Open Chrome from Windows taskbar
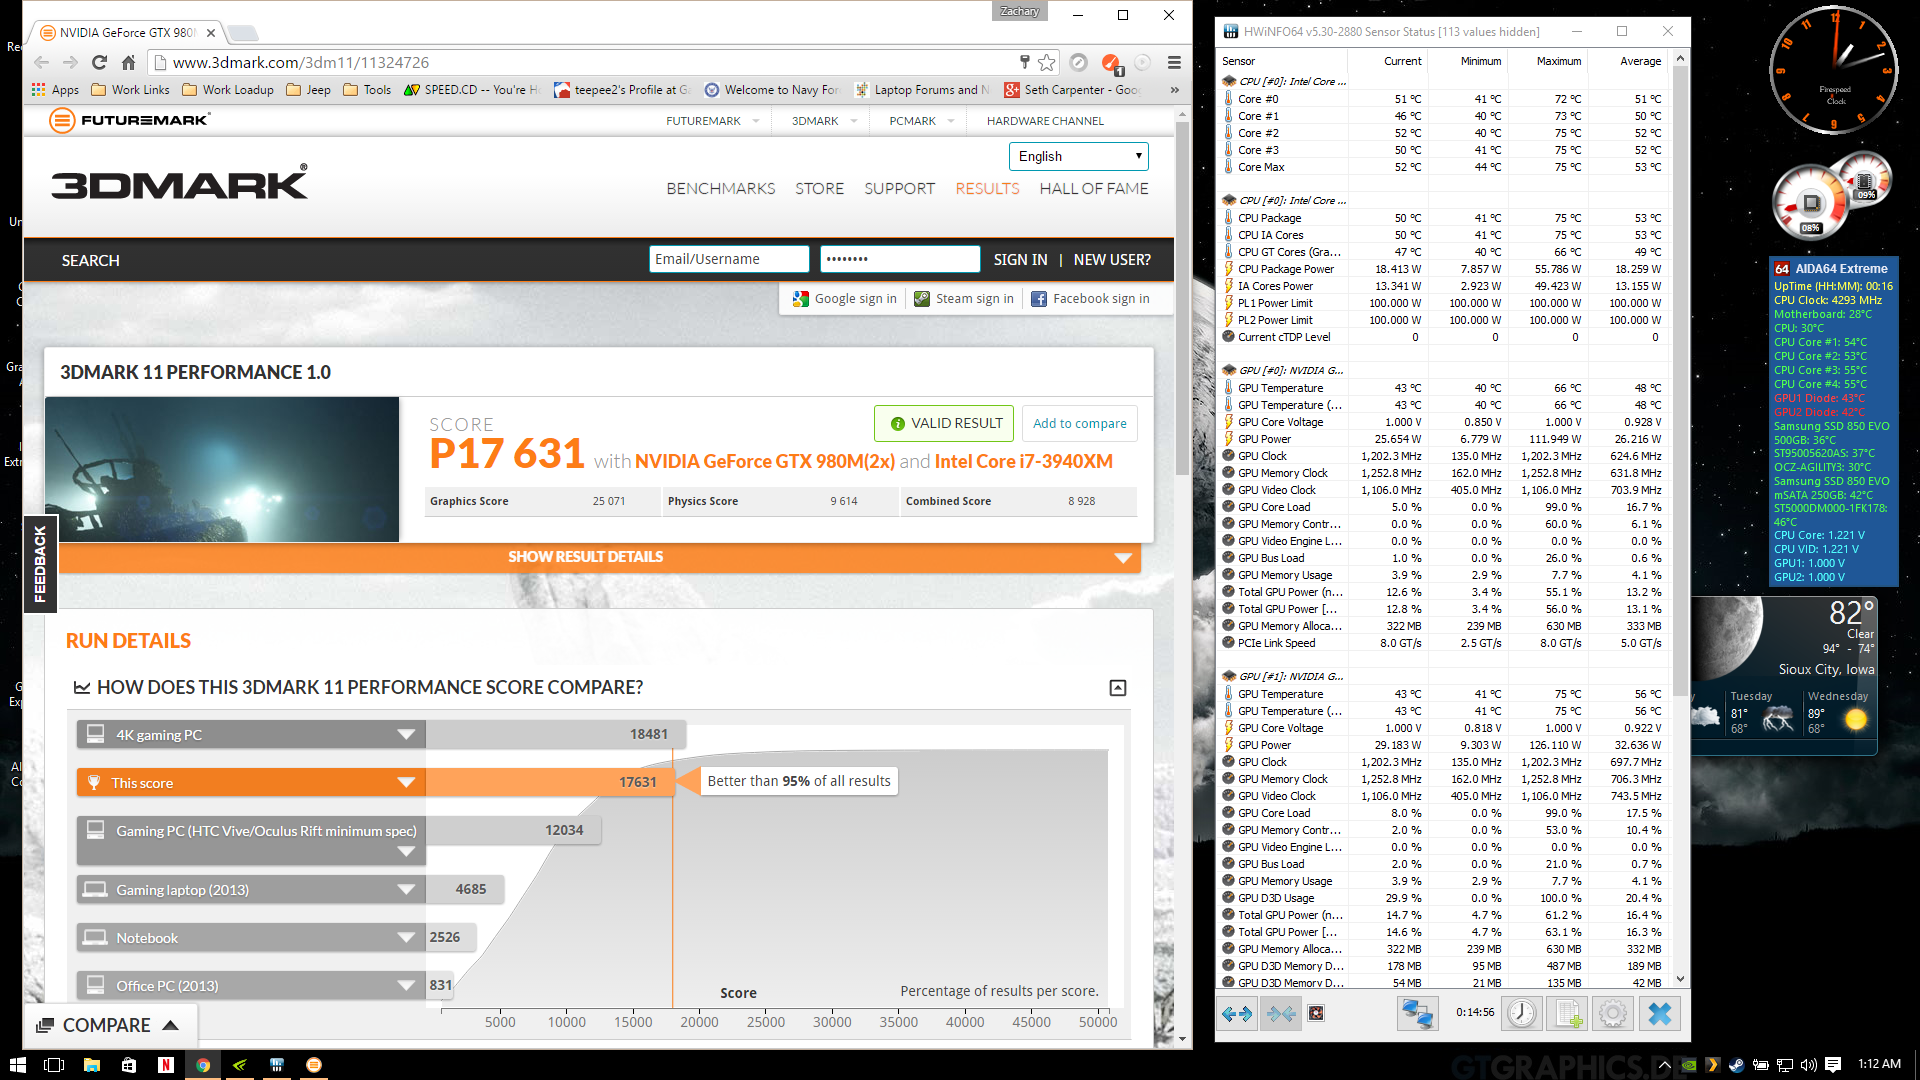The image size is (1920, 1080). point(203,1065)
